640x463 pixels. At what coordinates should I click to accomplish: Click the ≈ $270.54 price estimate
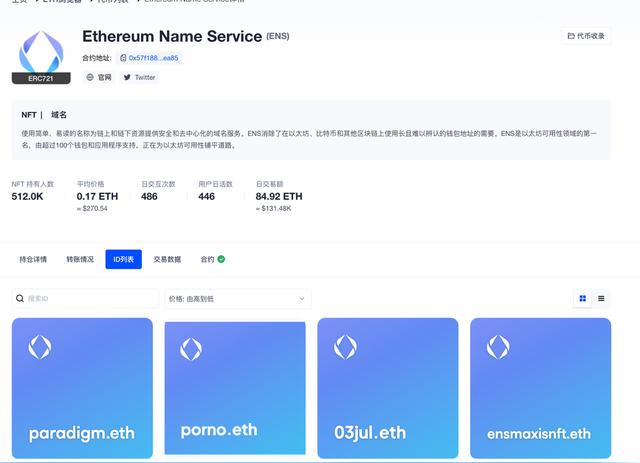click(x=92, y=209)
